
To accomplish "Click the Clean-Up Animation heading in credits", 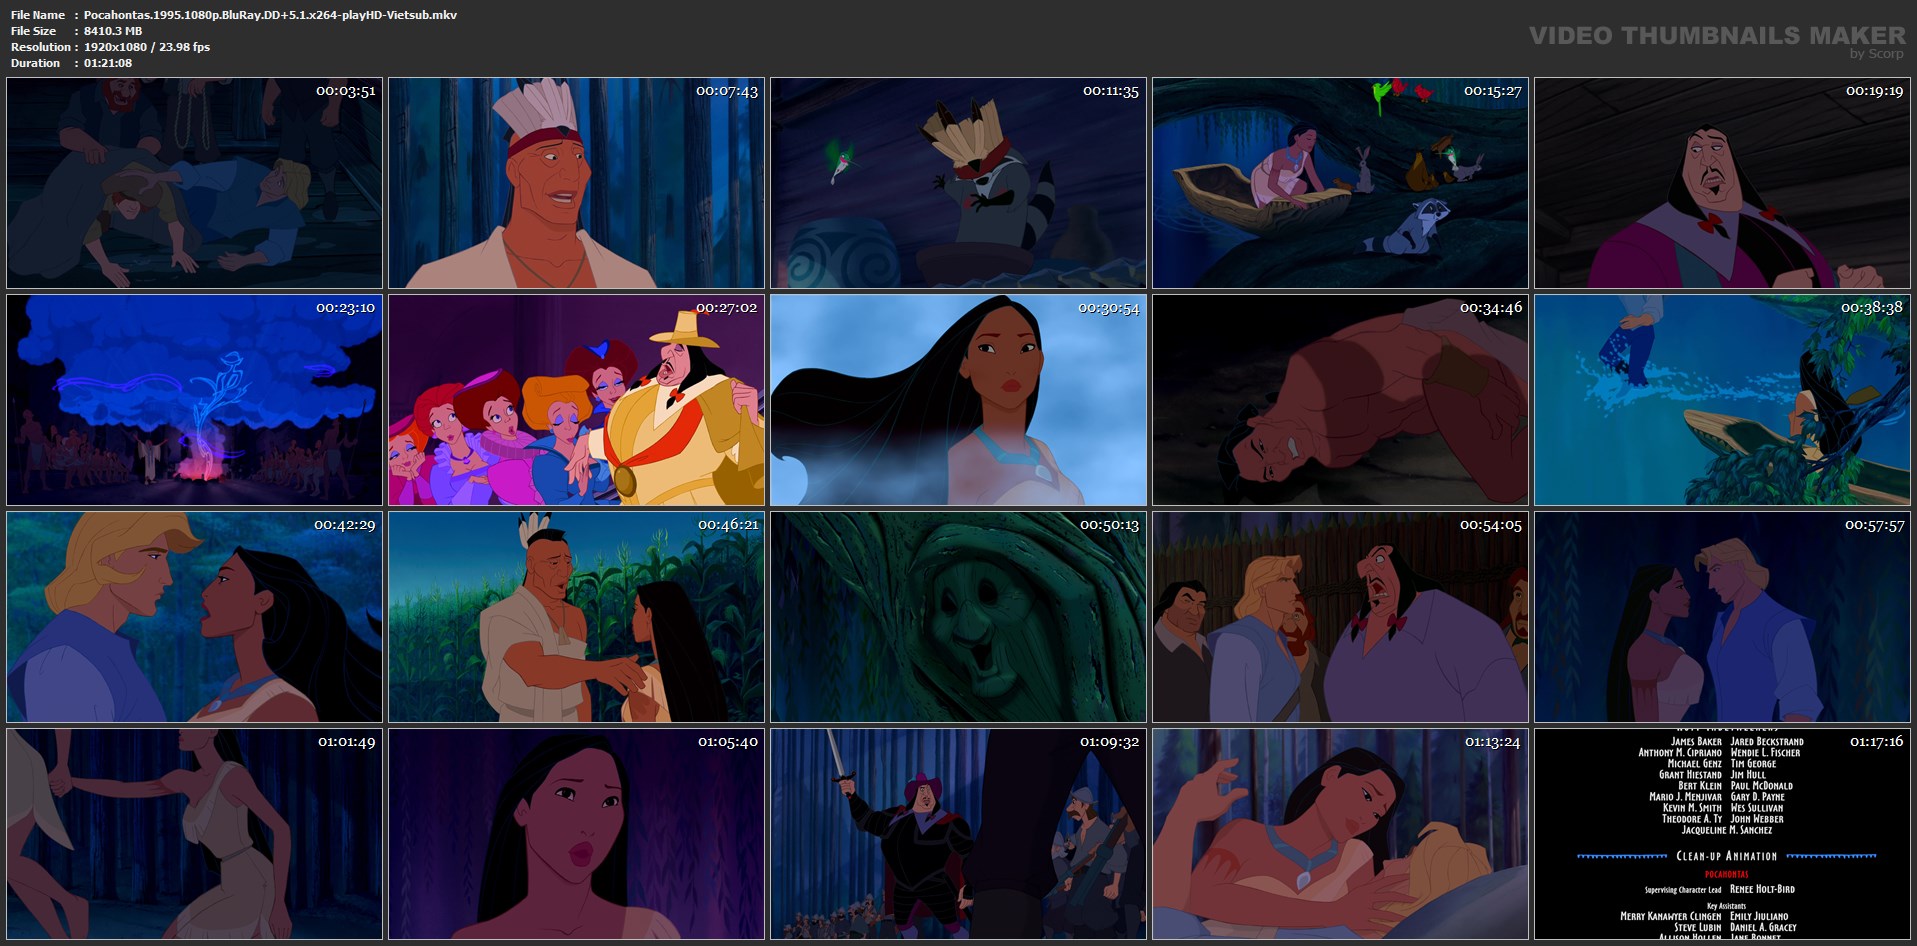I will coord(1727,856).
